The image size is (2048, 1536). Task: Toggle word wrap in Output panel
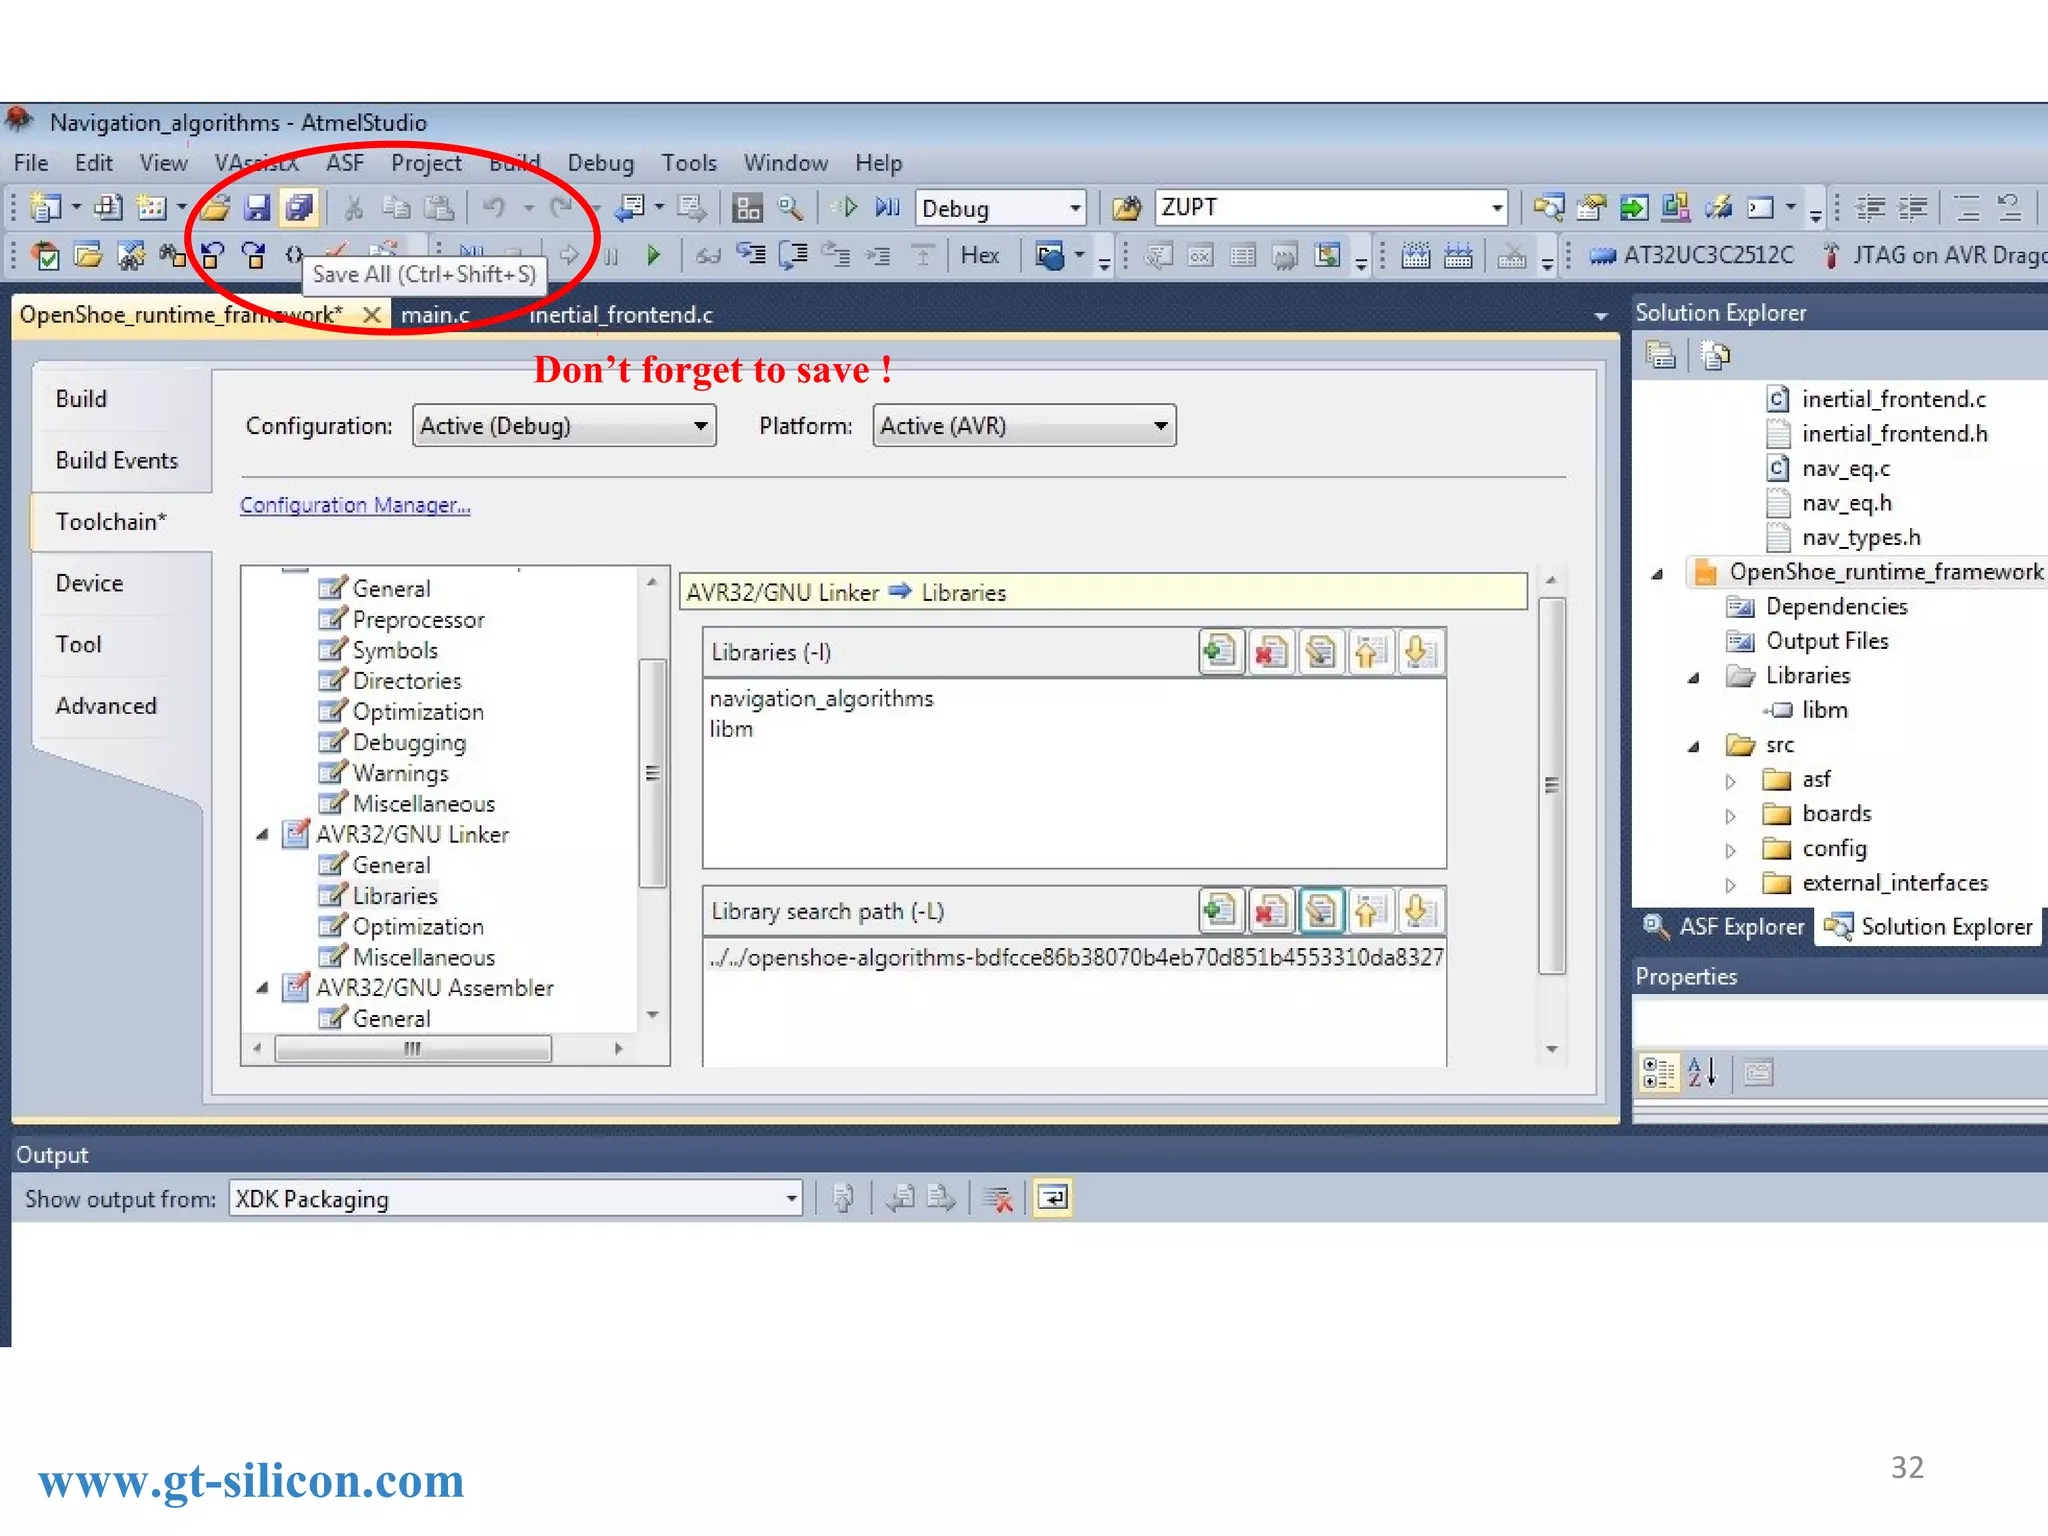(1052, 1197)
